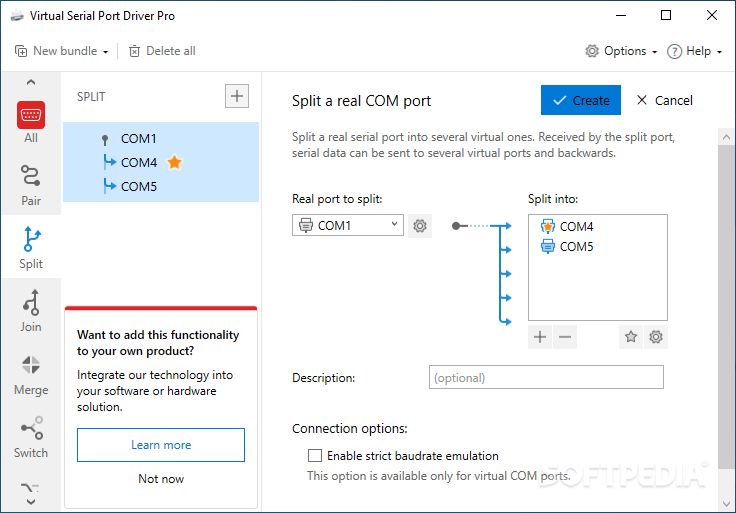
Task: Select COM1 in the split list
Action: click(x=138, y=139)
